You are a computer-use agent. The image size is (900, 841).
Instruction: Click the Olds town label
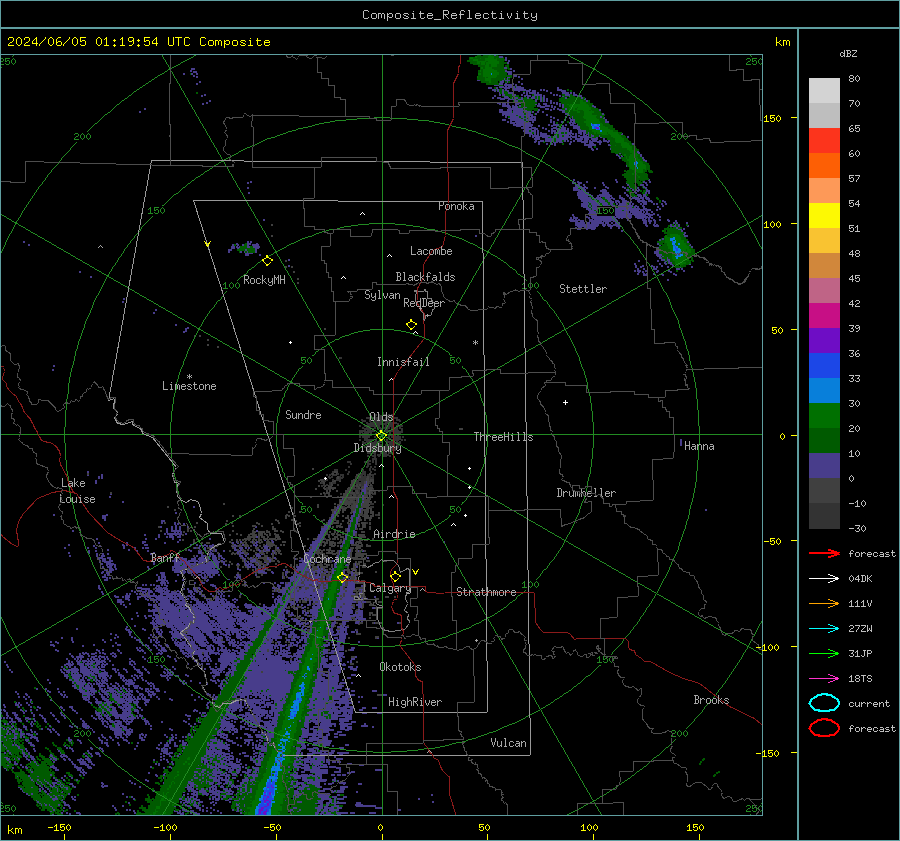tap(381, 417)
